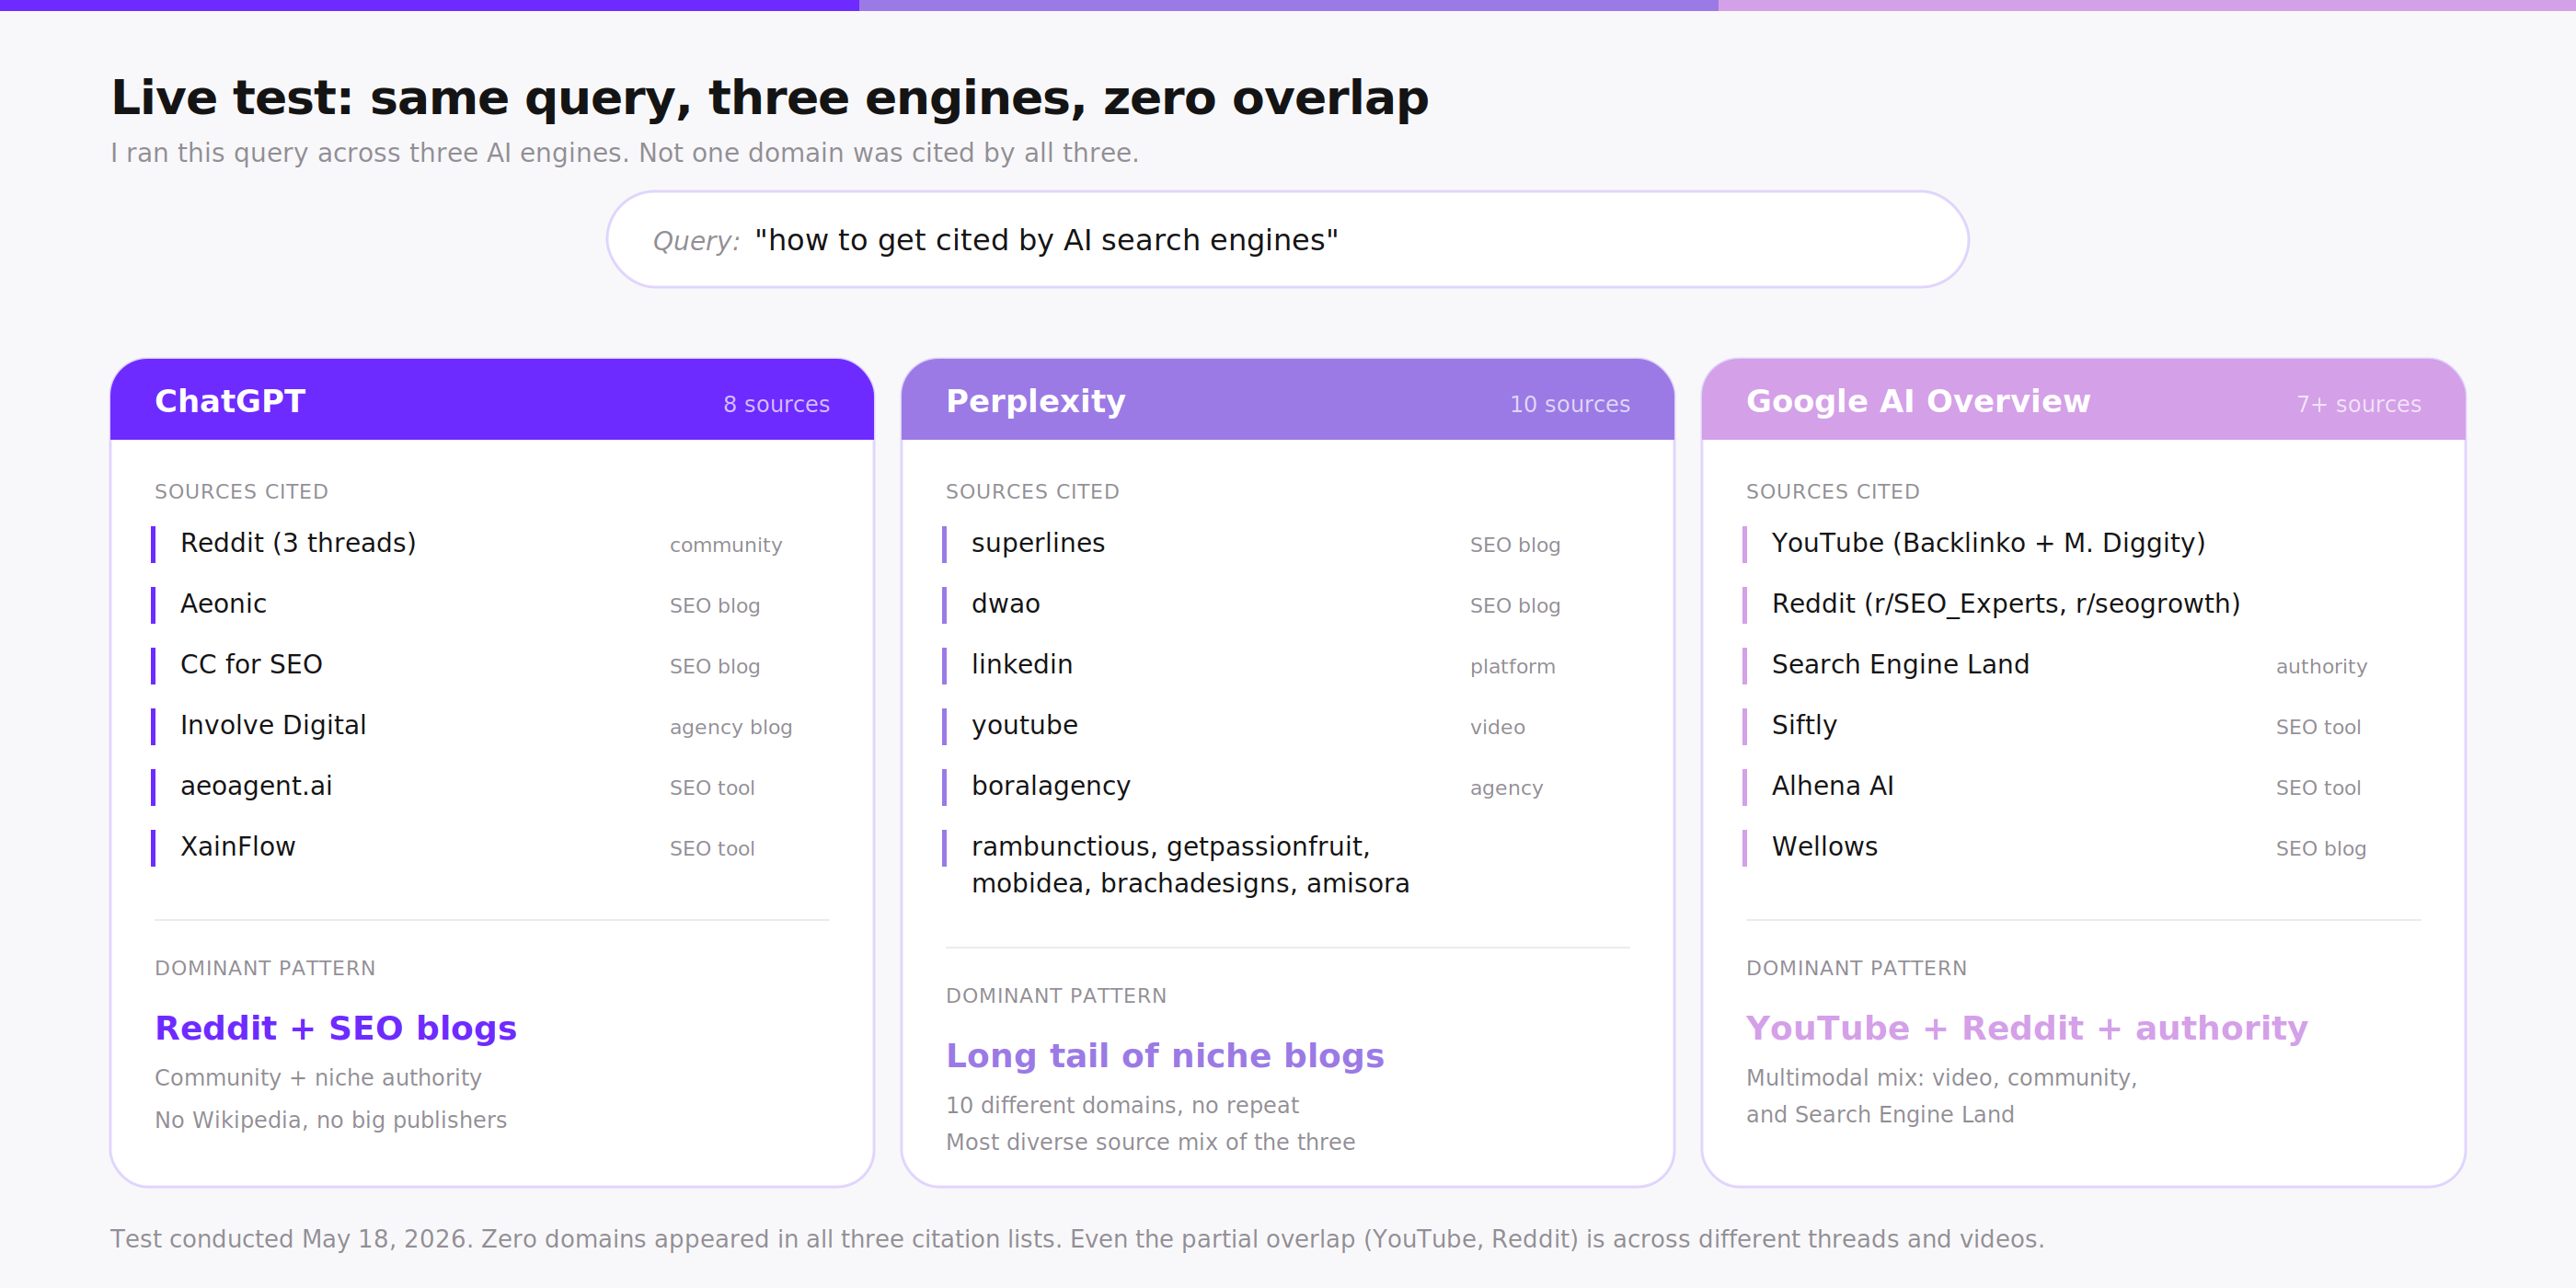The image size is (2576, 1288).
Task: Select the 'boralagency' source row
Action: 1287,787
